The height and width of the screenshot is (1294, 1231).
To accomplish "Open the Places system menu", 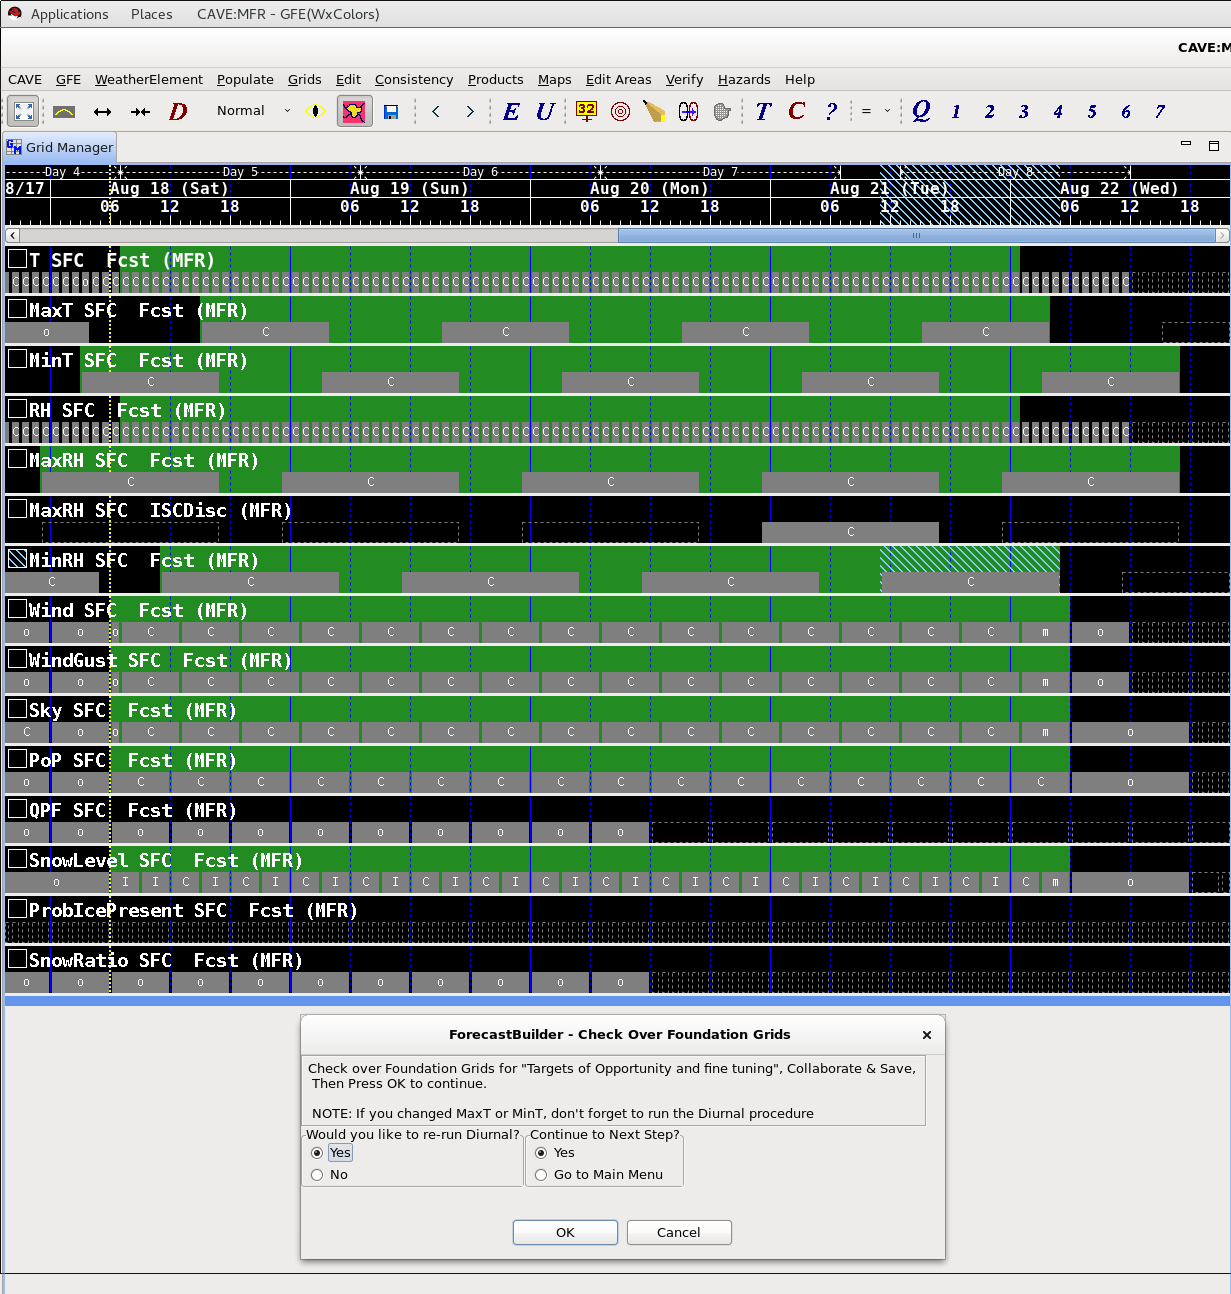I will click(151, 14).
